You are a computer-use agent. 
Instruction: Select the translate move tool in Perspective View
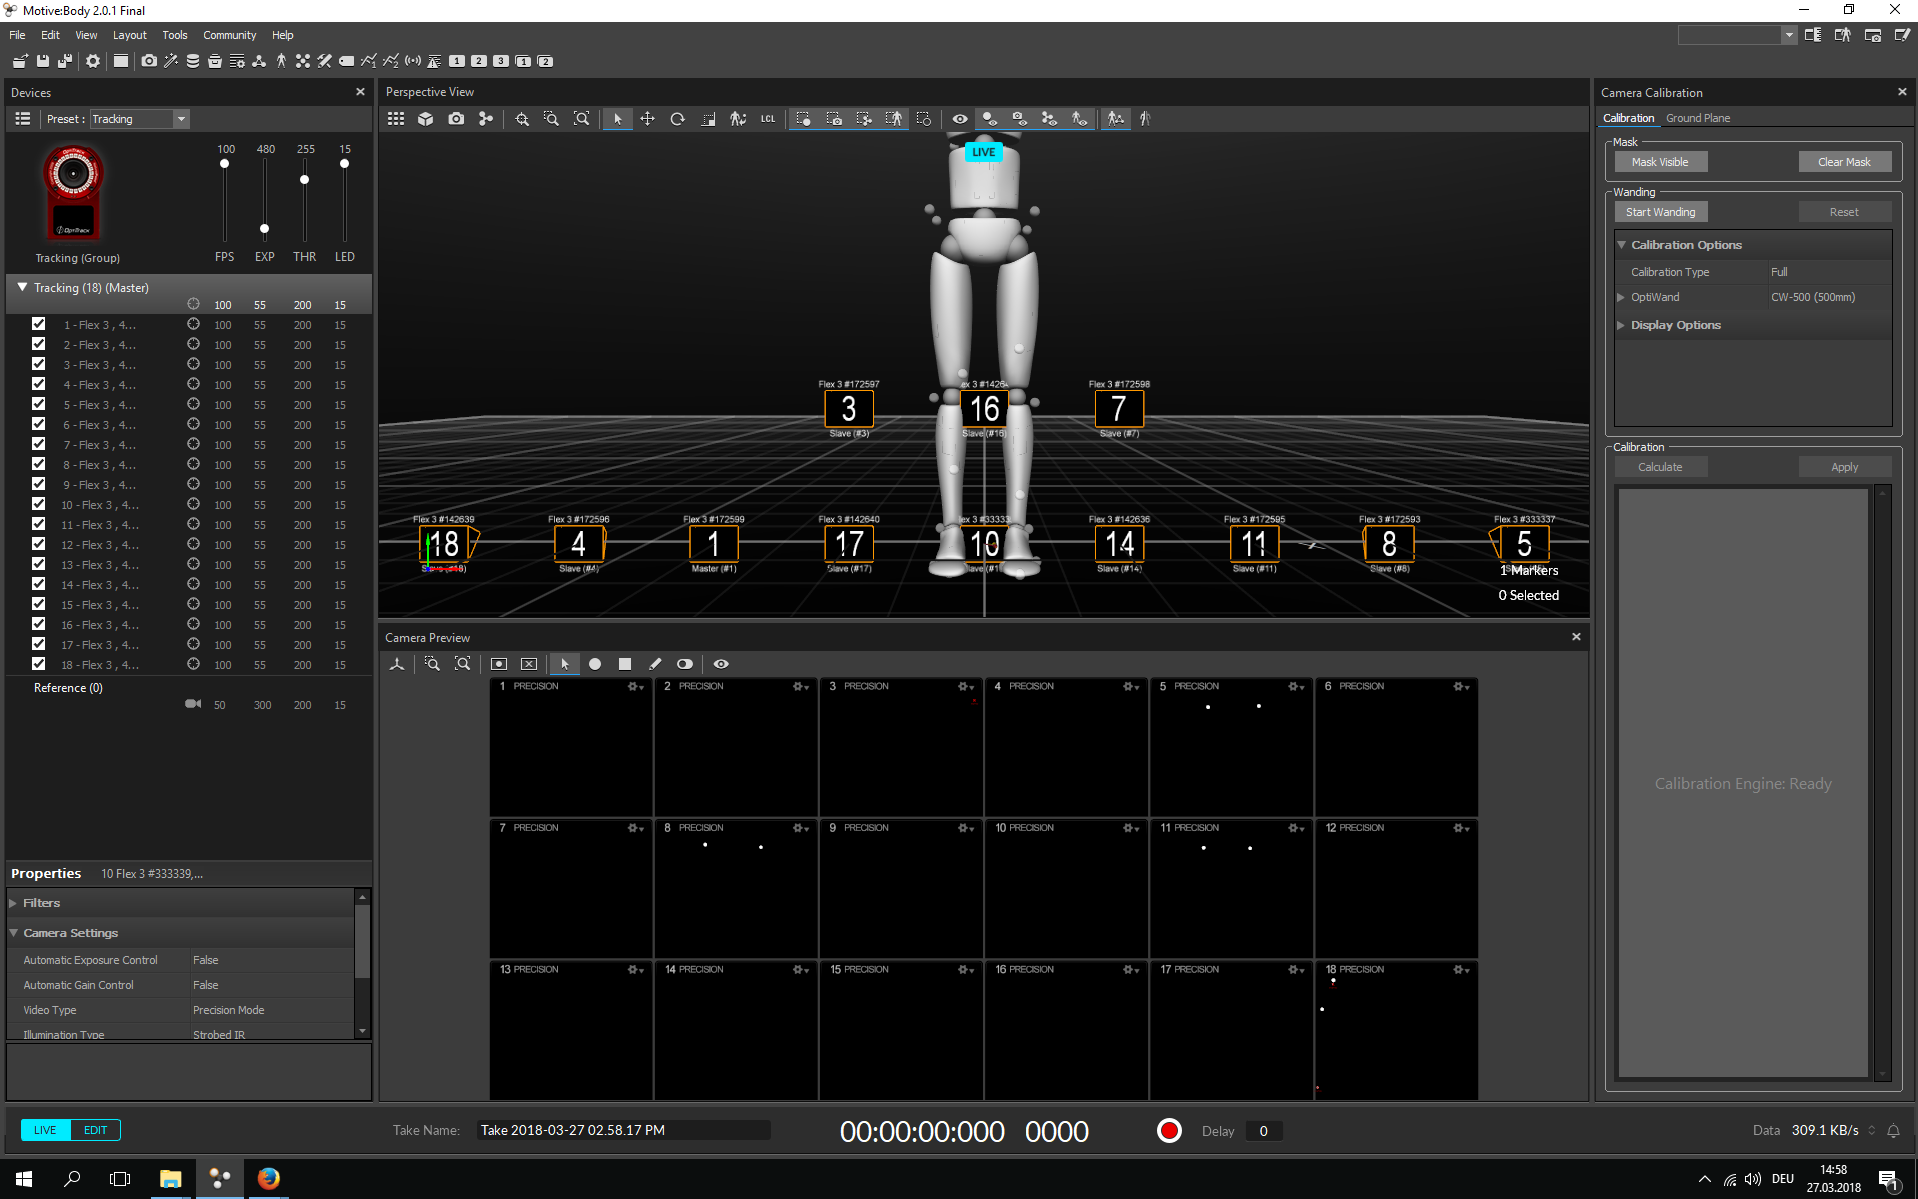[647, 119]
